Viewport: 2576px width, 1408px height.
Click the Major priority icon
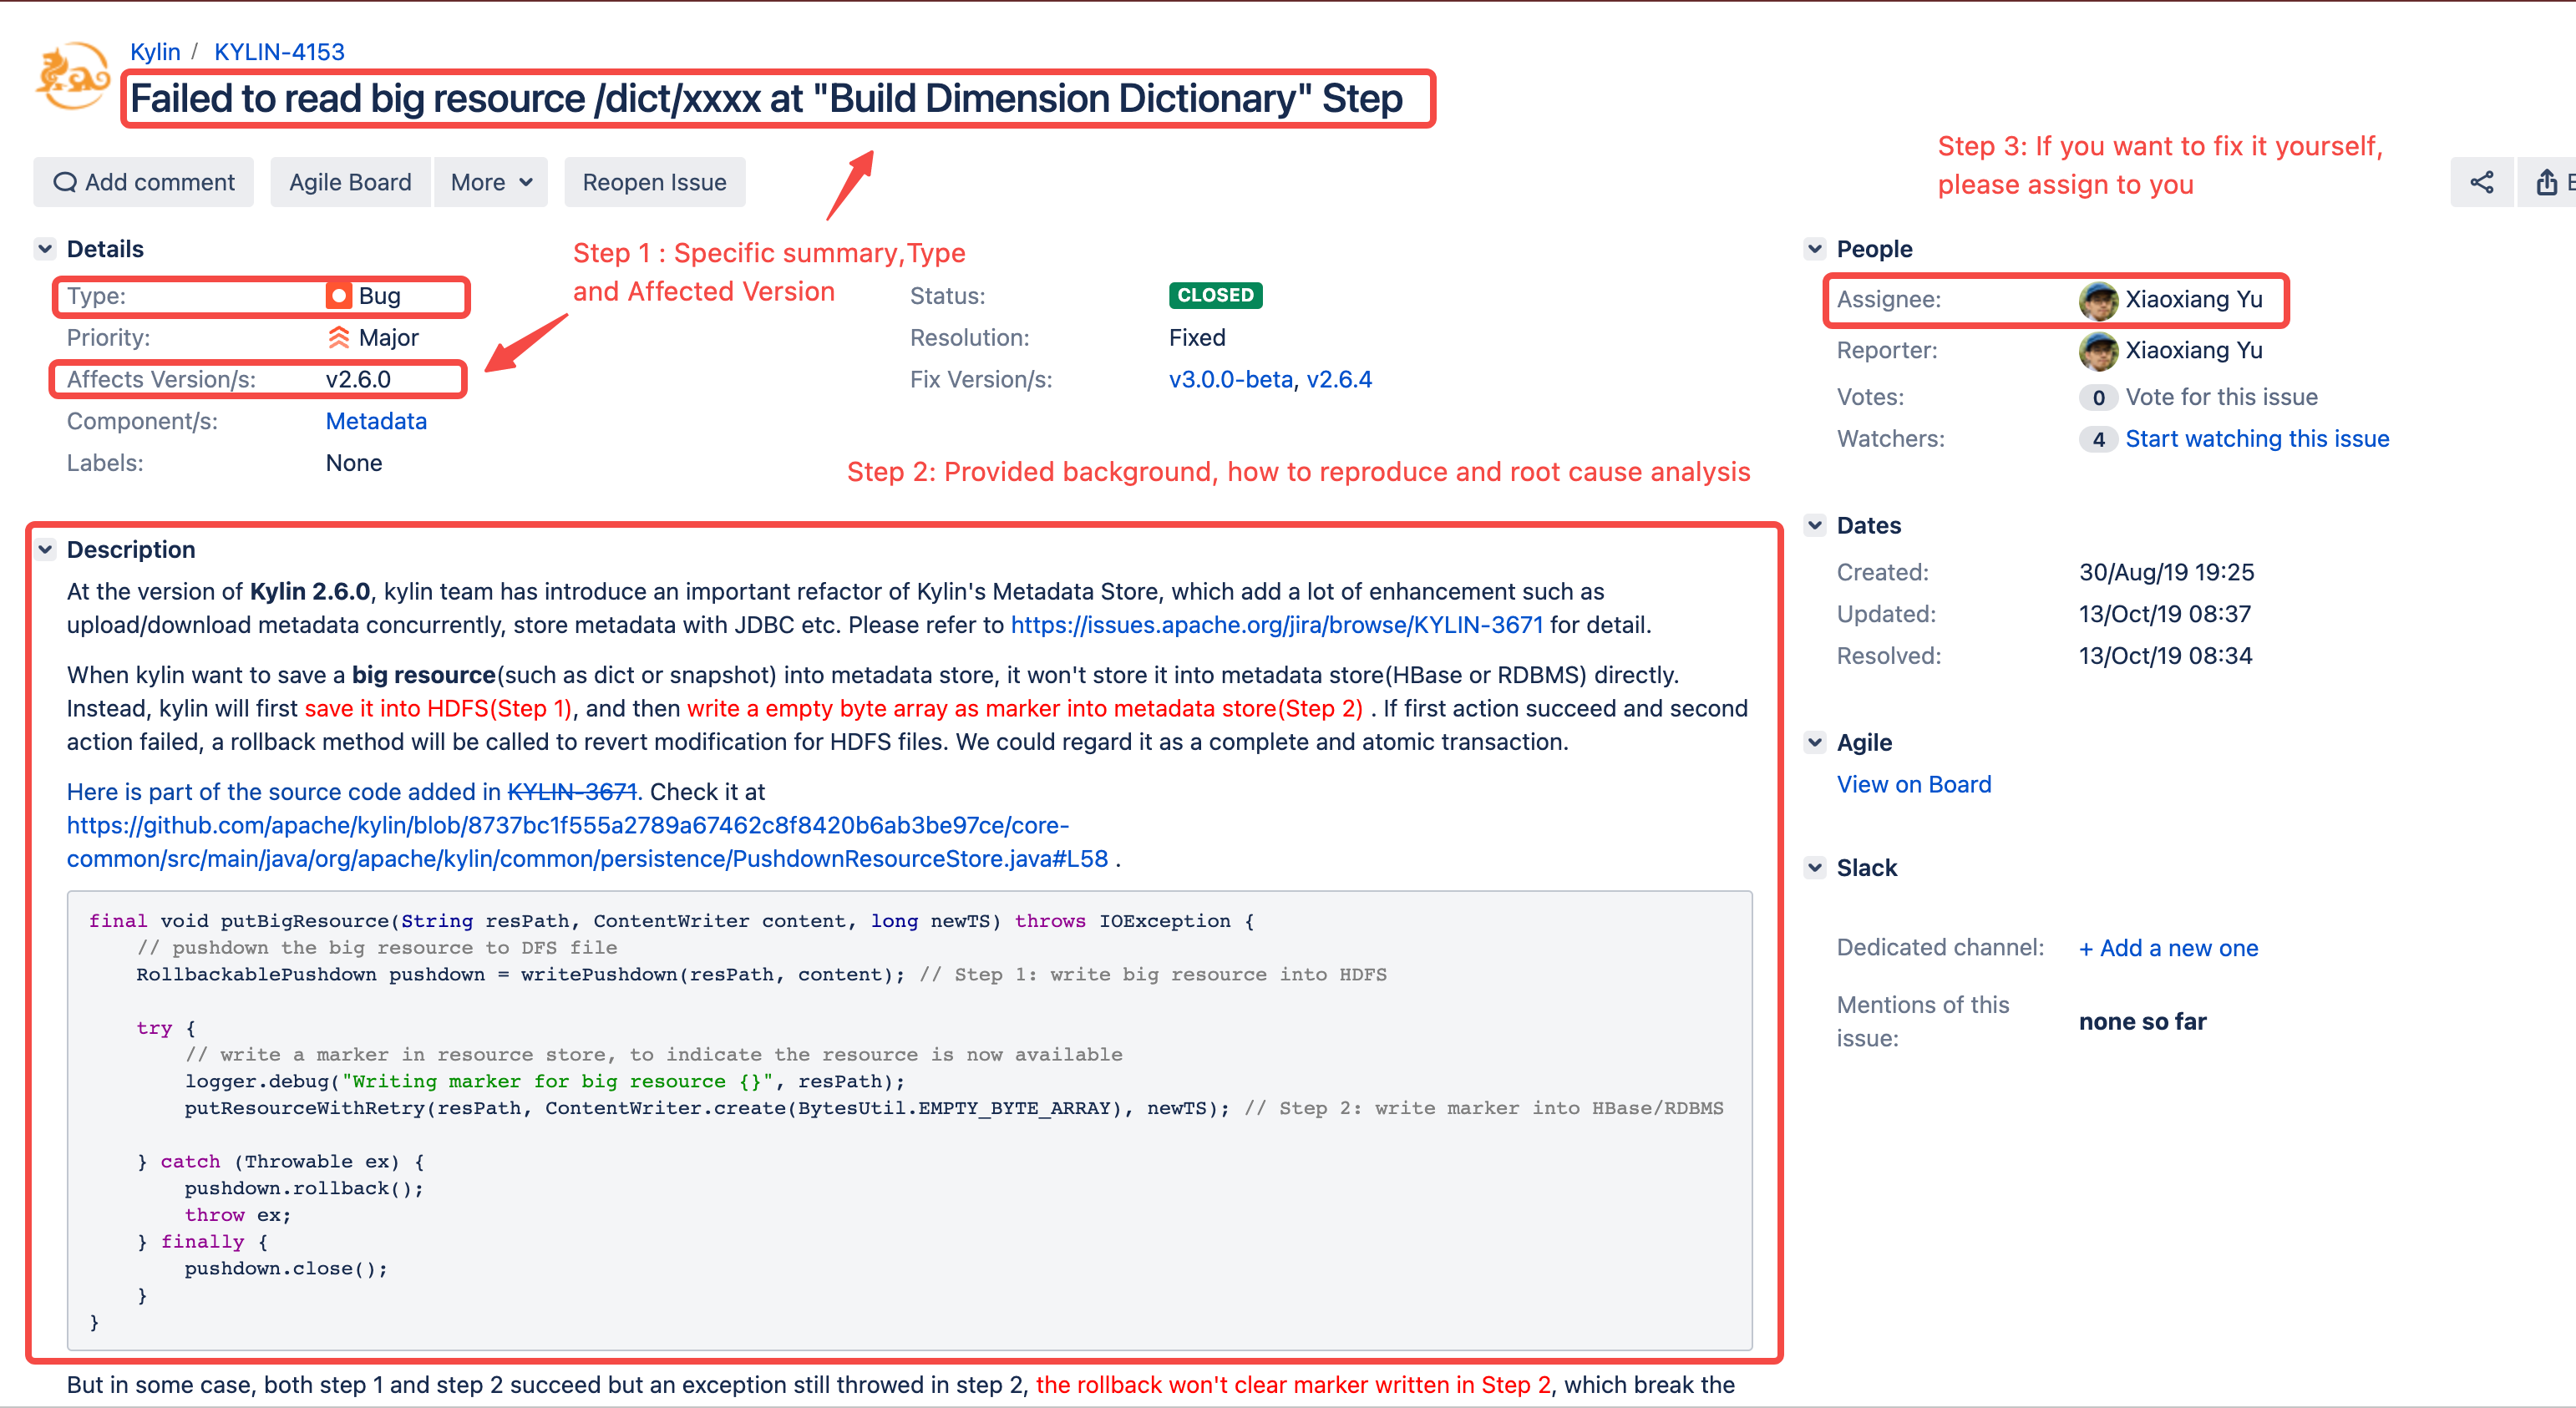pyautogui.click(x=338, y=338)
